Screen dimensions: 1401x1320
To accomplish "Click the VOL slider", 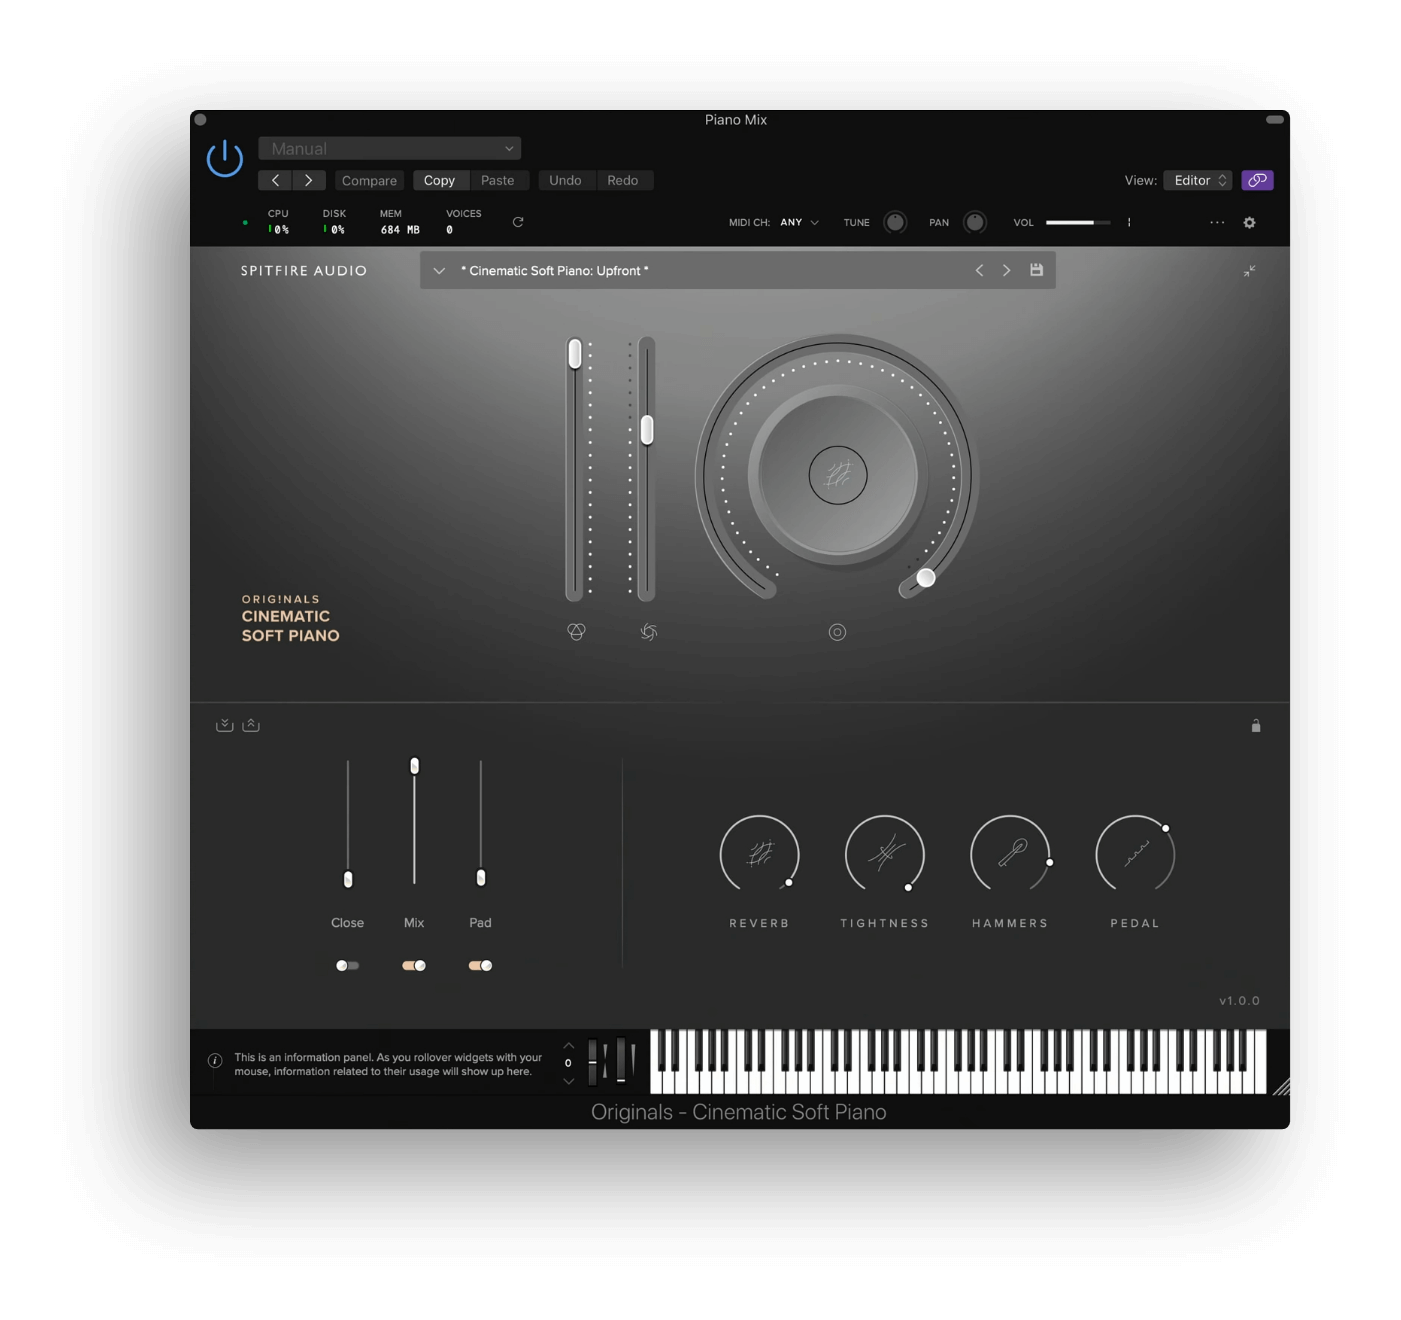I will (x=1078, y=222).
